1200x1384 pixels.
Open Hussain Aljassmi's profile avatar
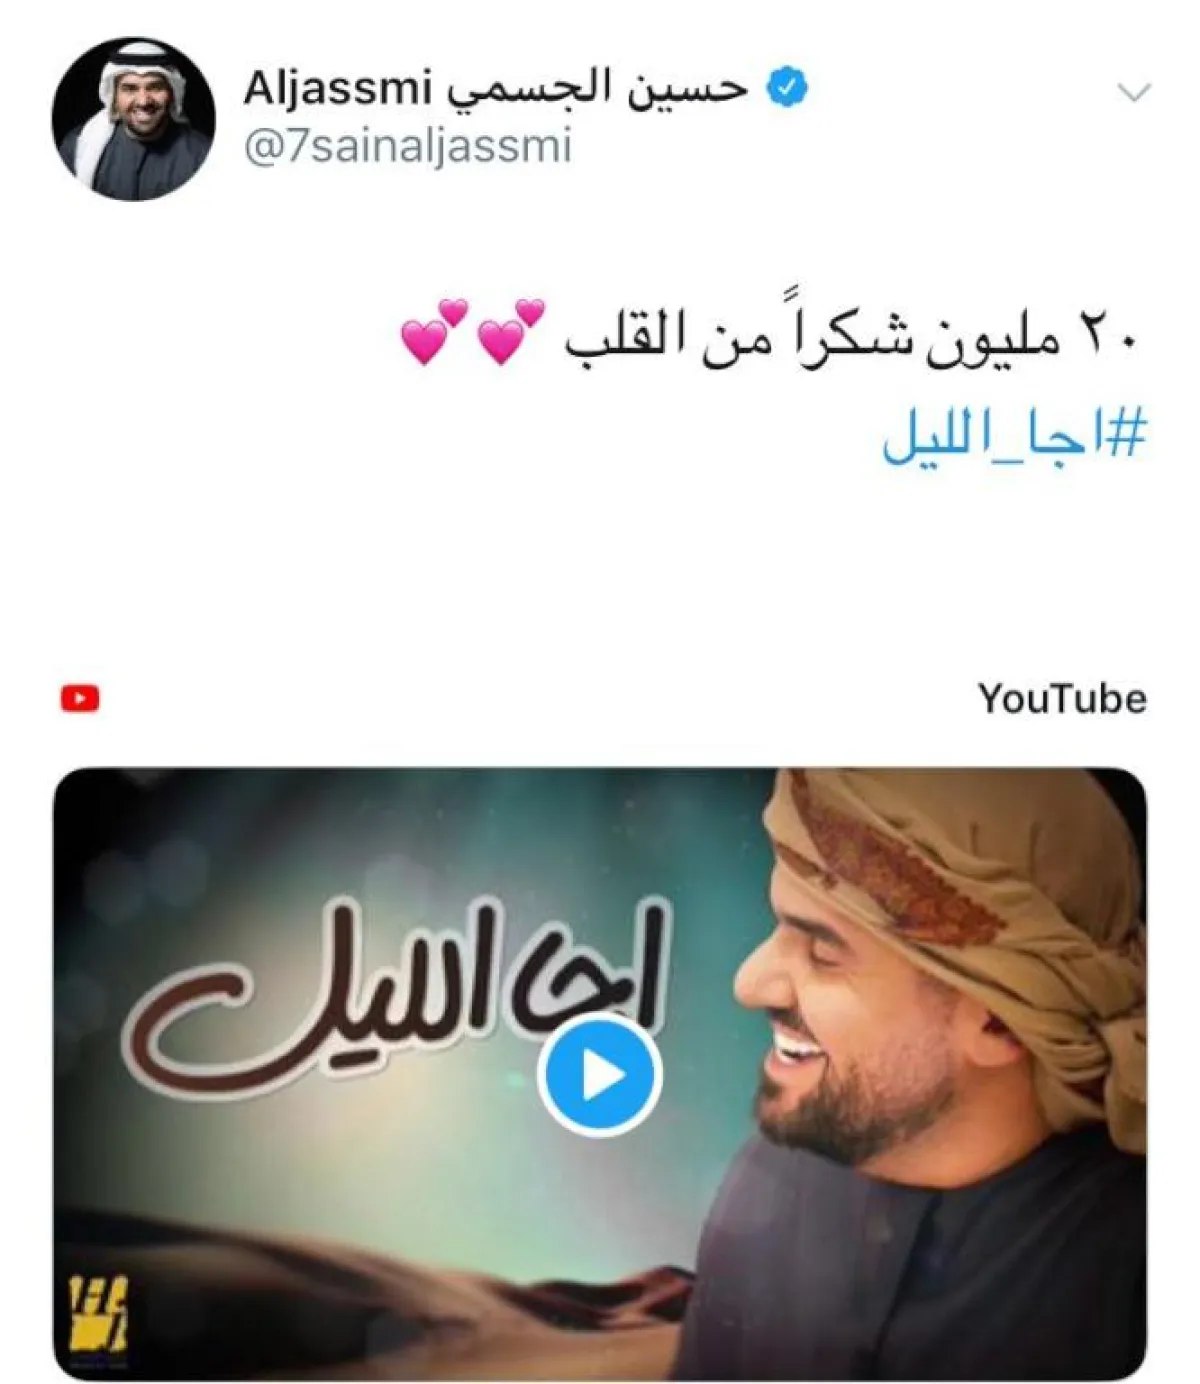[x=133, y=119]
